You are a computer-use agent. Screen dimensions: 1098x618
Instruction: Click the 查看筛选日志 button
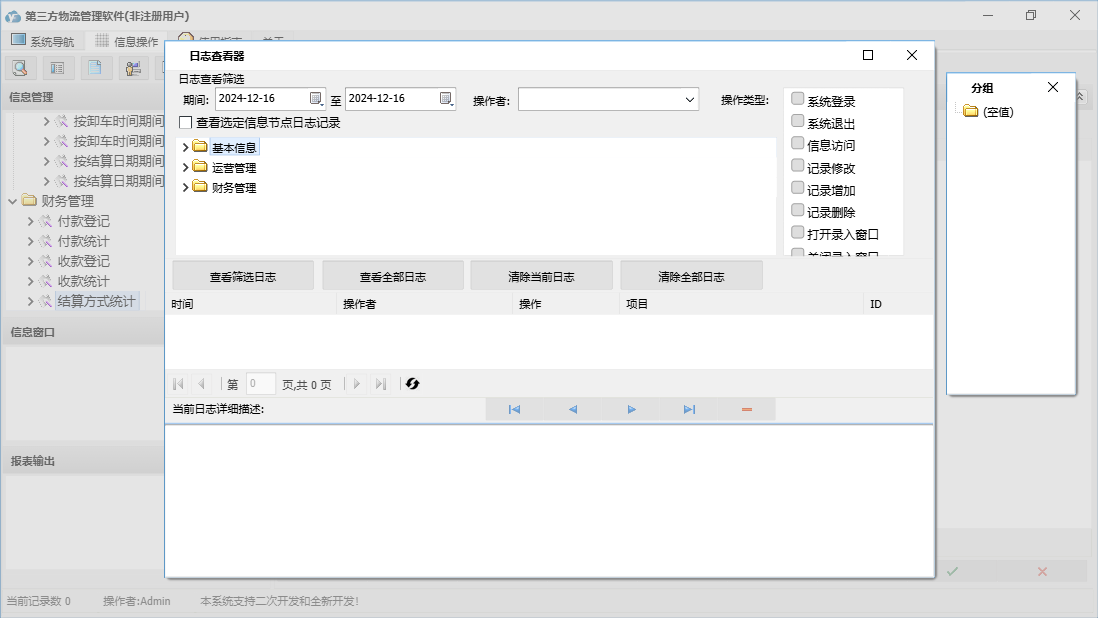point(243,276)
